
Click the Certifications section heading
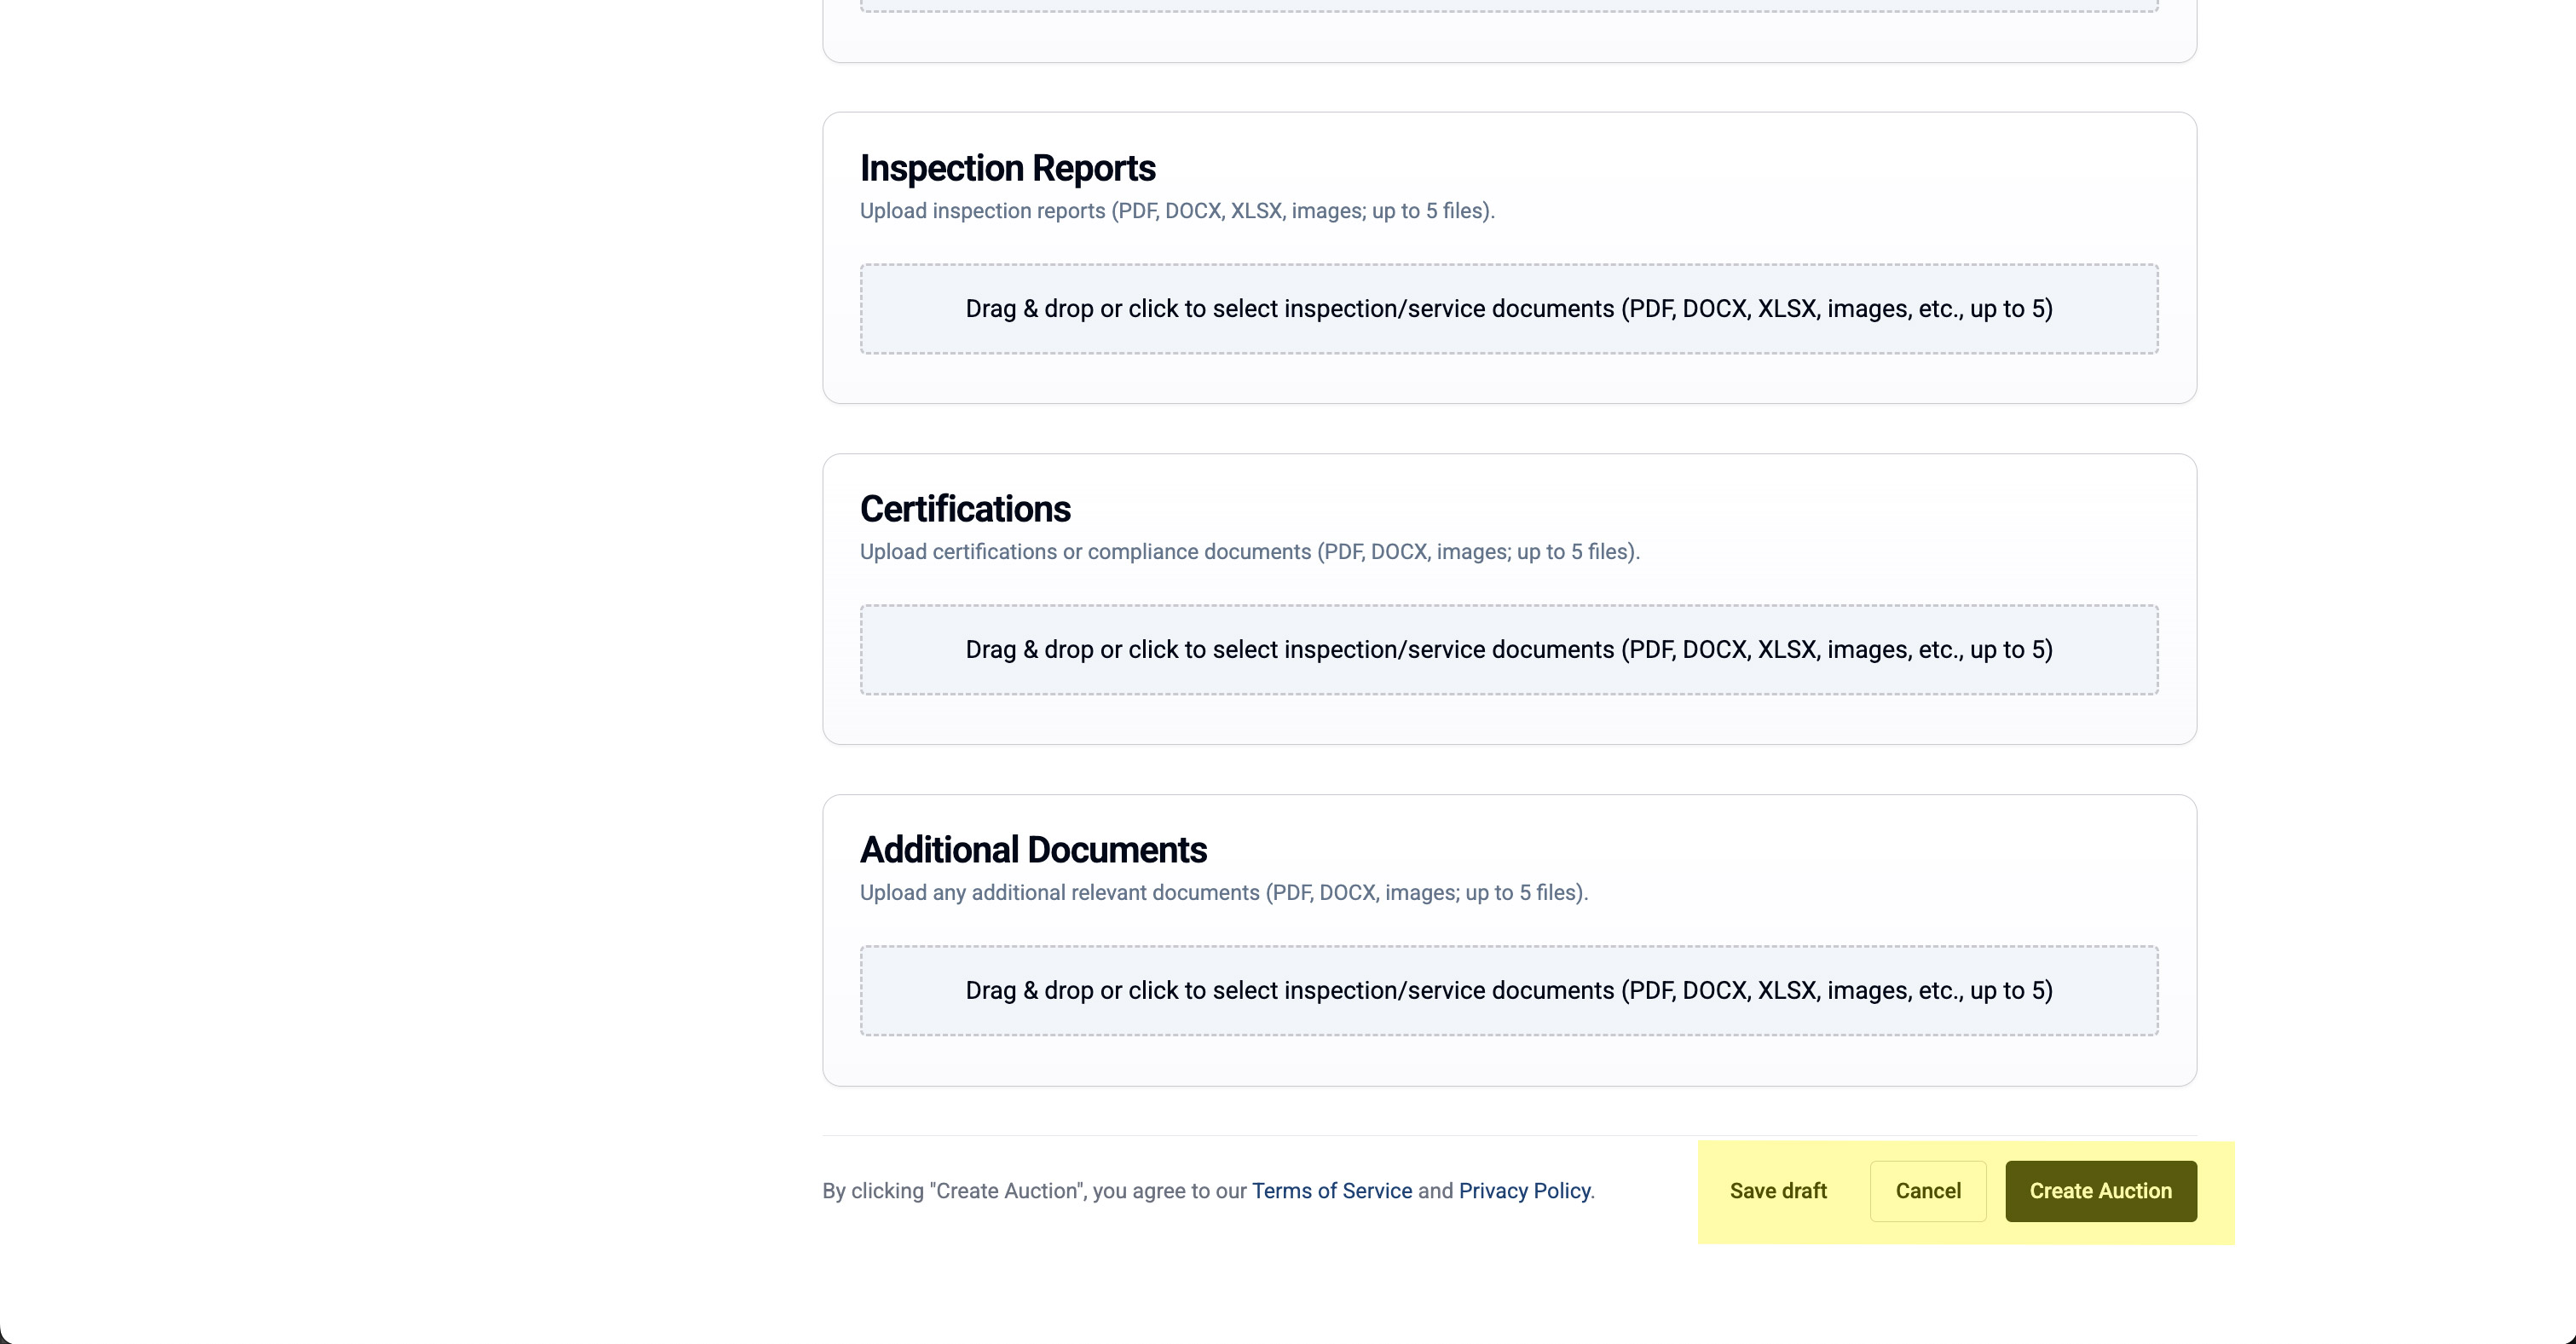pyautogui.click(x=964, y=509)
